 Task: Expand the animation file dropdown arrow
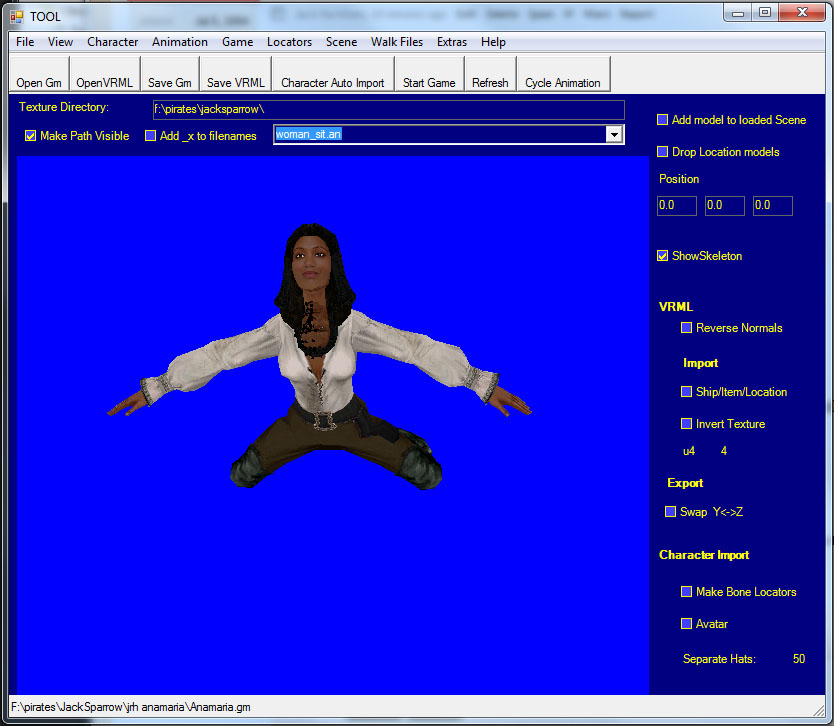(x=614, y=135)
